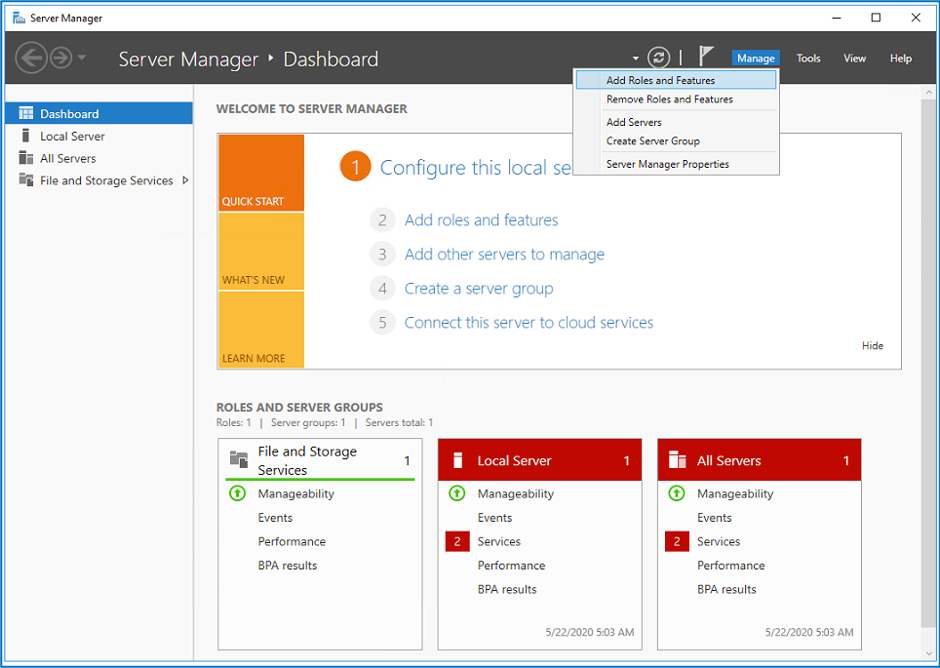
Task: Expand File and Storage Services sidebar arrow
Action: coord(185,181)
